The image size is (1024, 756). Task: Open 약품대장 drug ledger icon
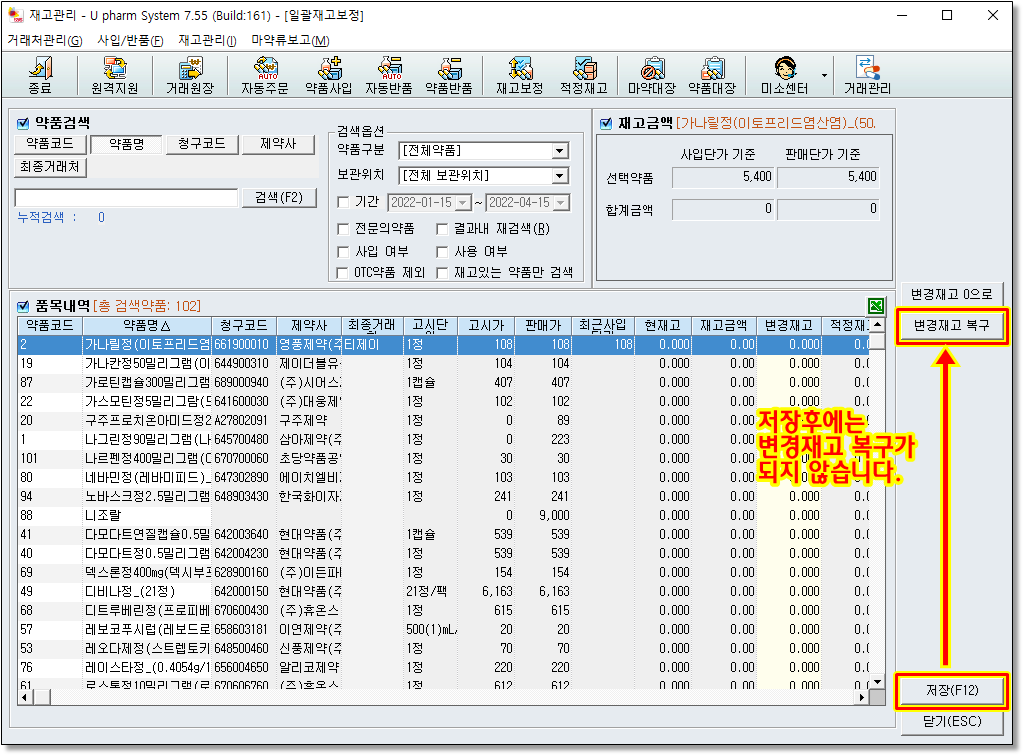point(712,76)
